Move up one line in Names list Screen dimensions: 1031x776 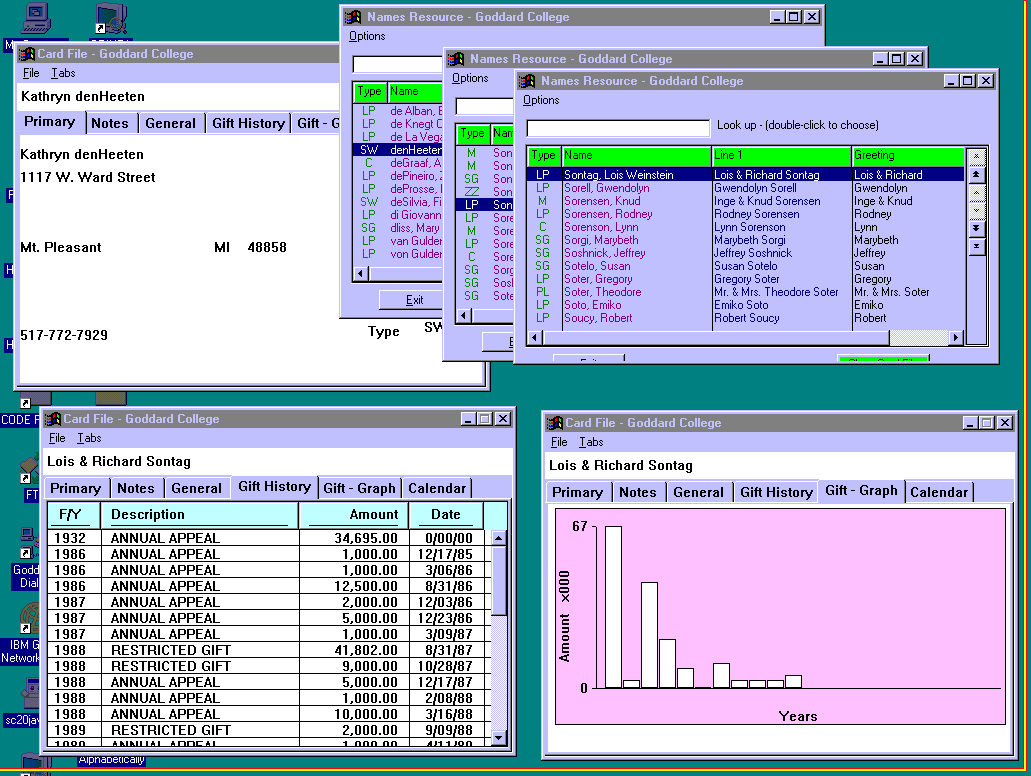[x=976, y=193]
